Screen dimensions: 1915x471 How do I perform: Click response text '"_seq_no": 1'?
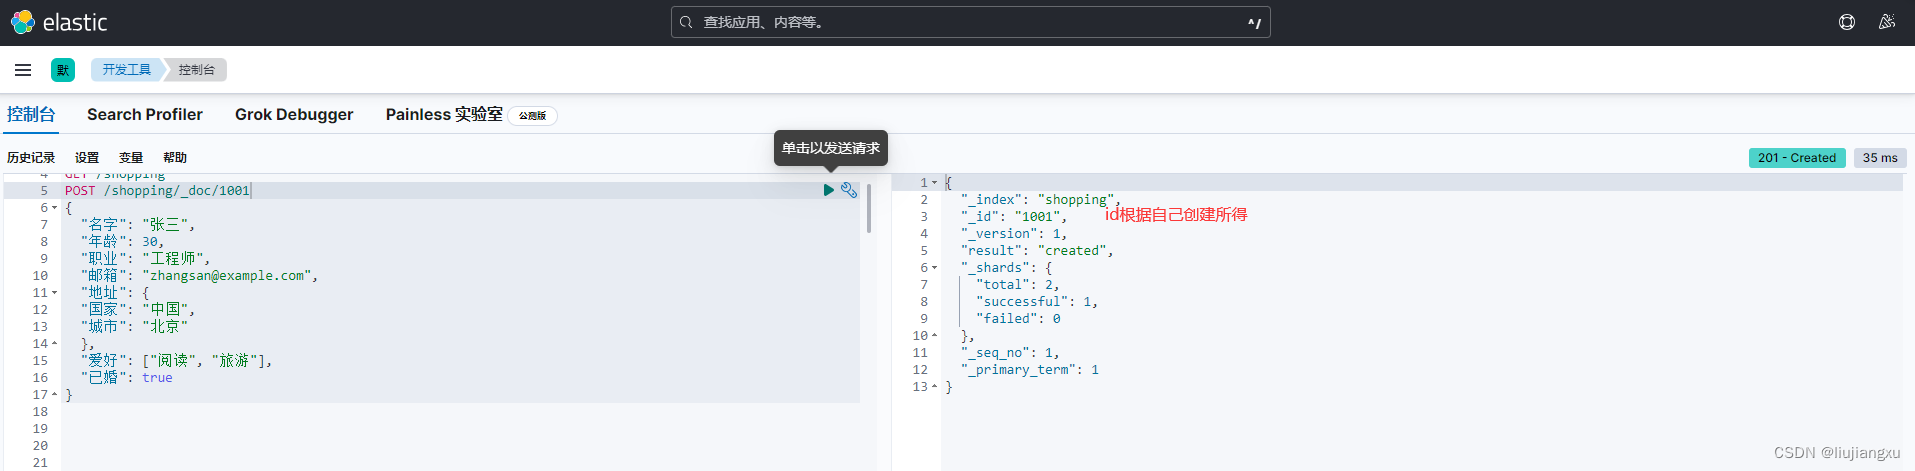pyautogui.click(x=1007, y=353)
